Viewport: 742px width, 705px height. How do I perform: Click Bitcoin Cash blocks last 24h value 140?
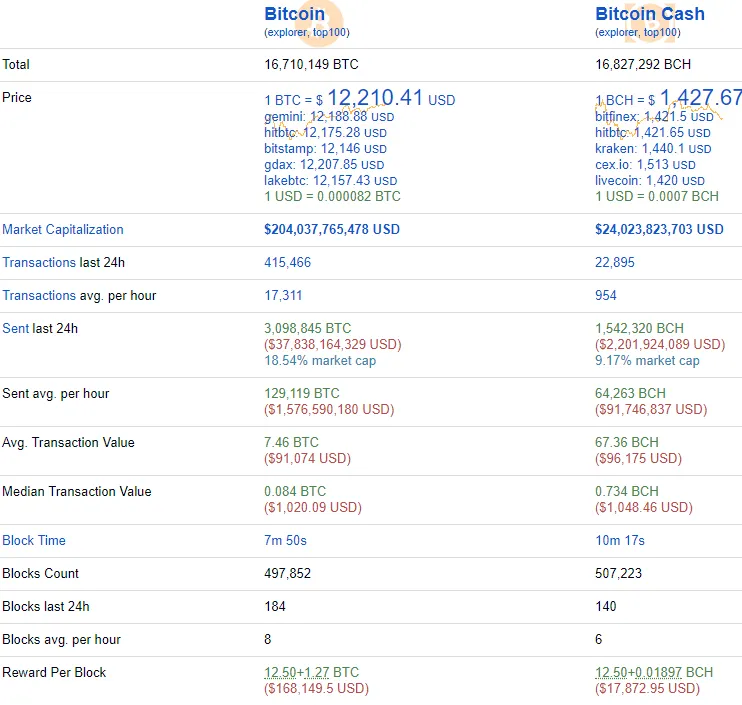coord(606,607)
